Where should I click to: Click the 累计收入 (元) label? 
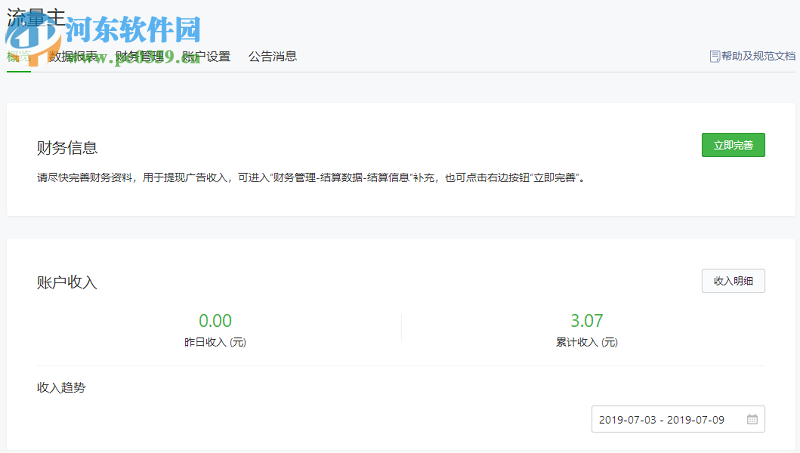(587, 342)
